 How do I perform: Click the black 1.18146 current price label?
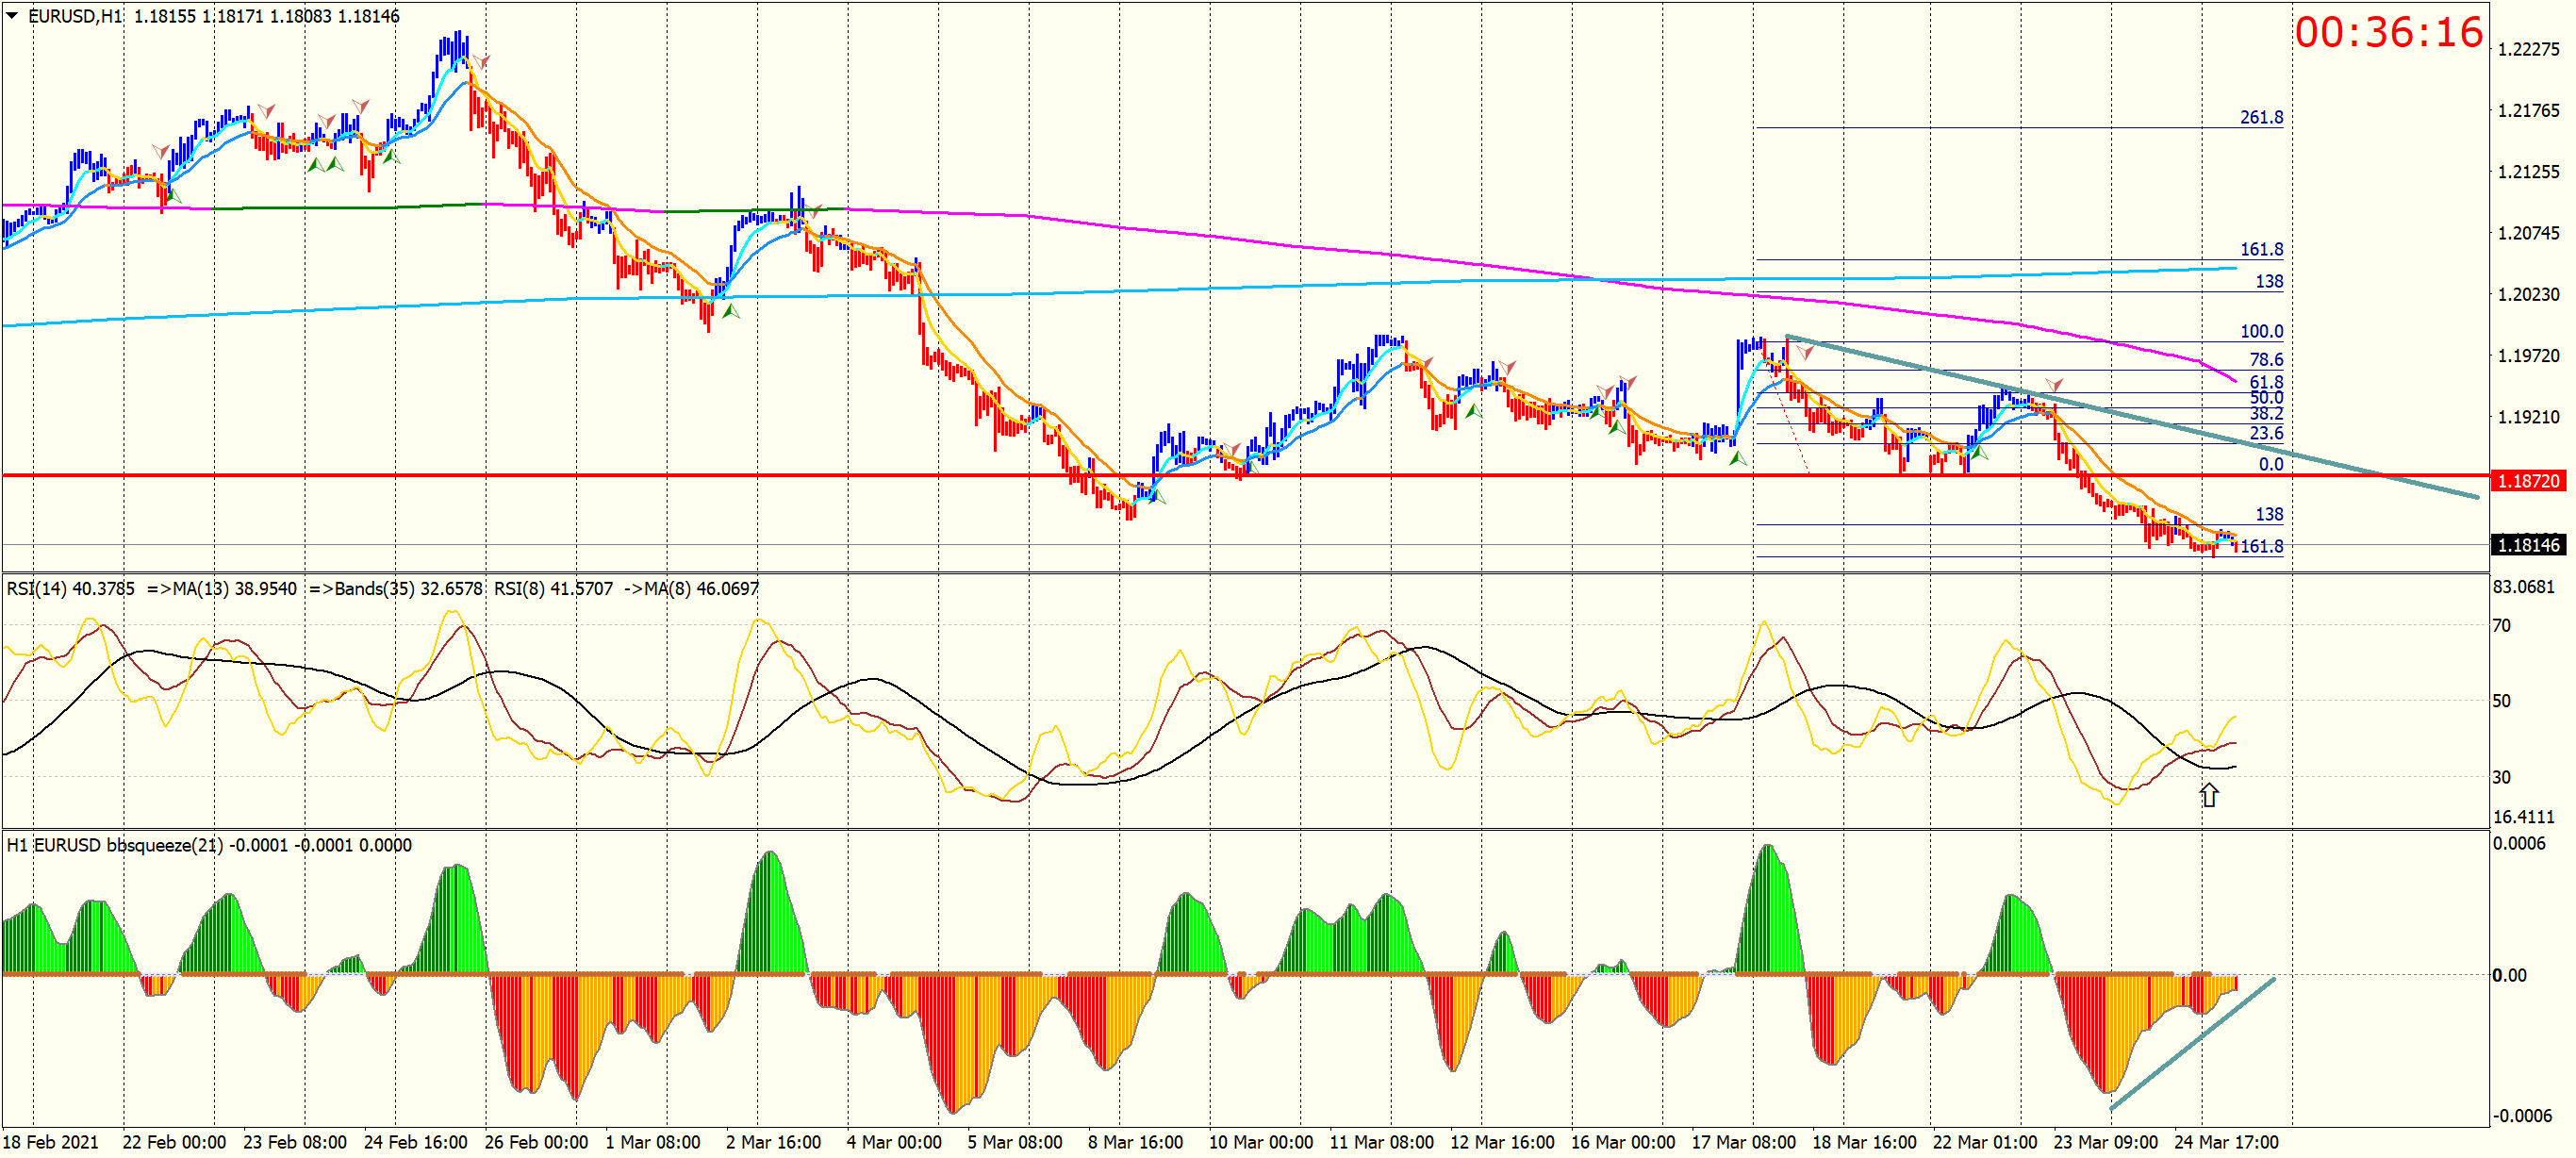2527,545
